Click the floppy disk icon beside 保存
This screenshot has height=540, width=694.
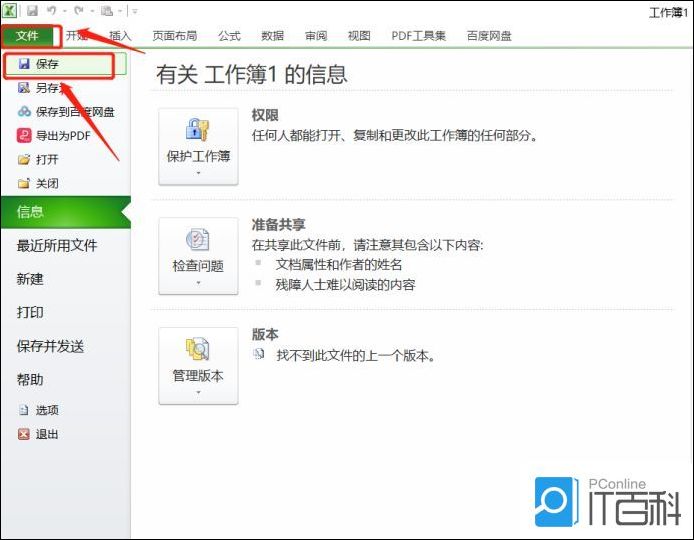24,64
